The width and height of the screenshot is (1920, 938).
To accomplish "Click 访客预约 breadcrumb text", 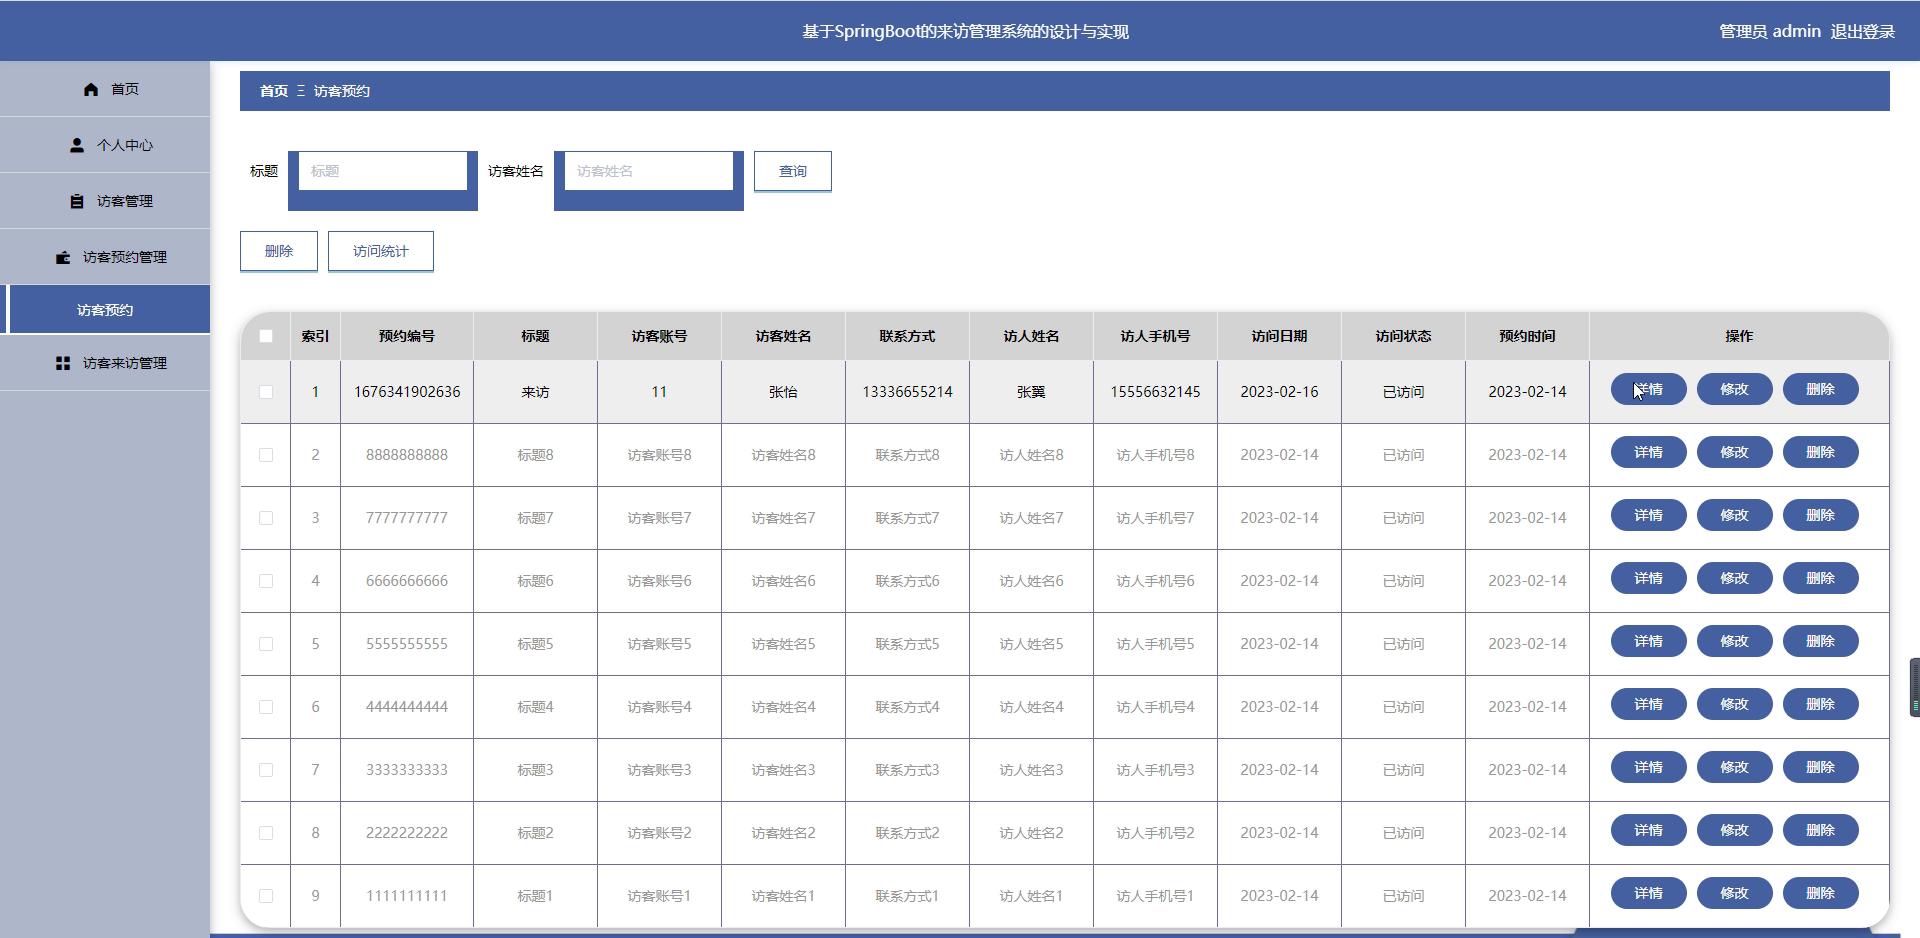I will [x=342, y=91].
